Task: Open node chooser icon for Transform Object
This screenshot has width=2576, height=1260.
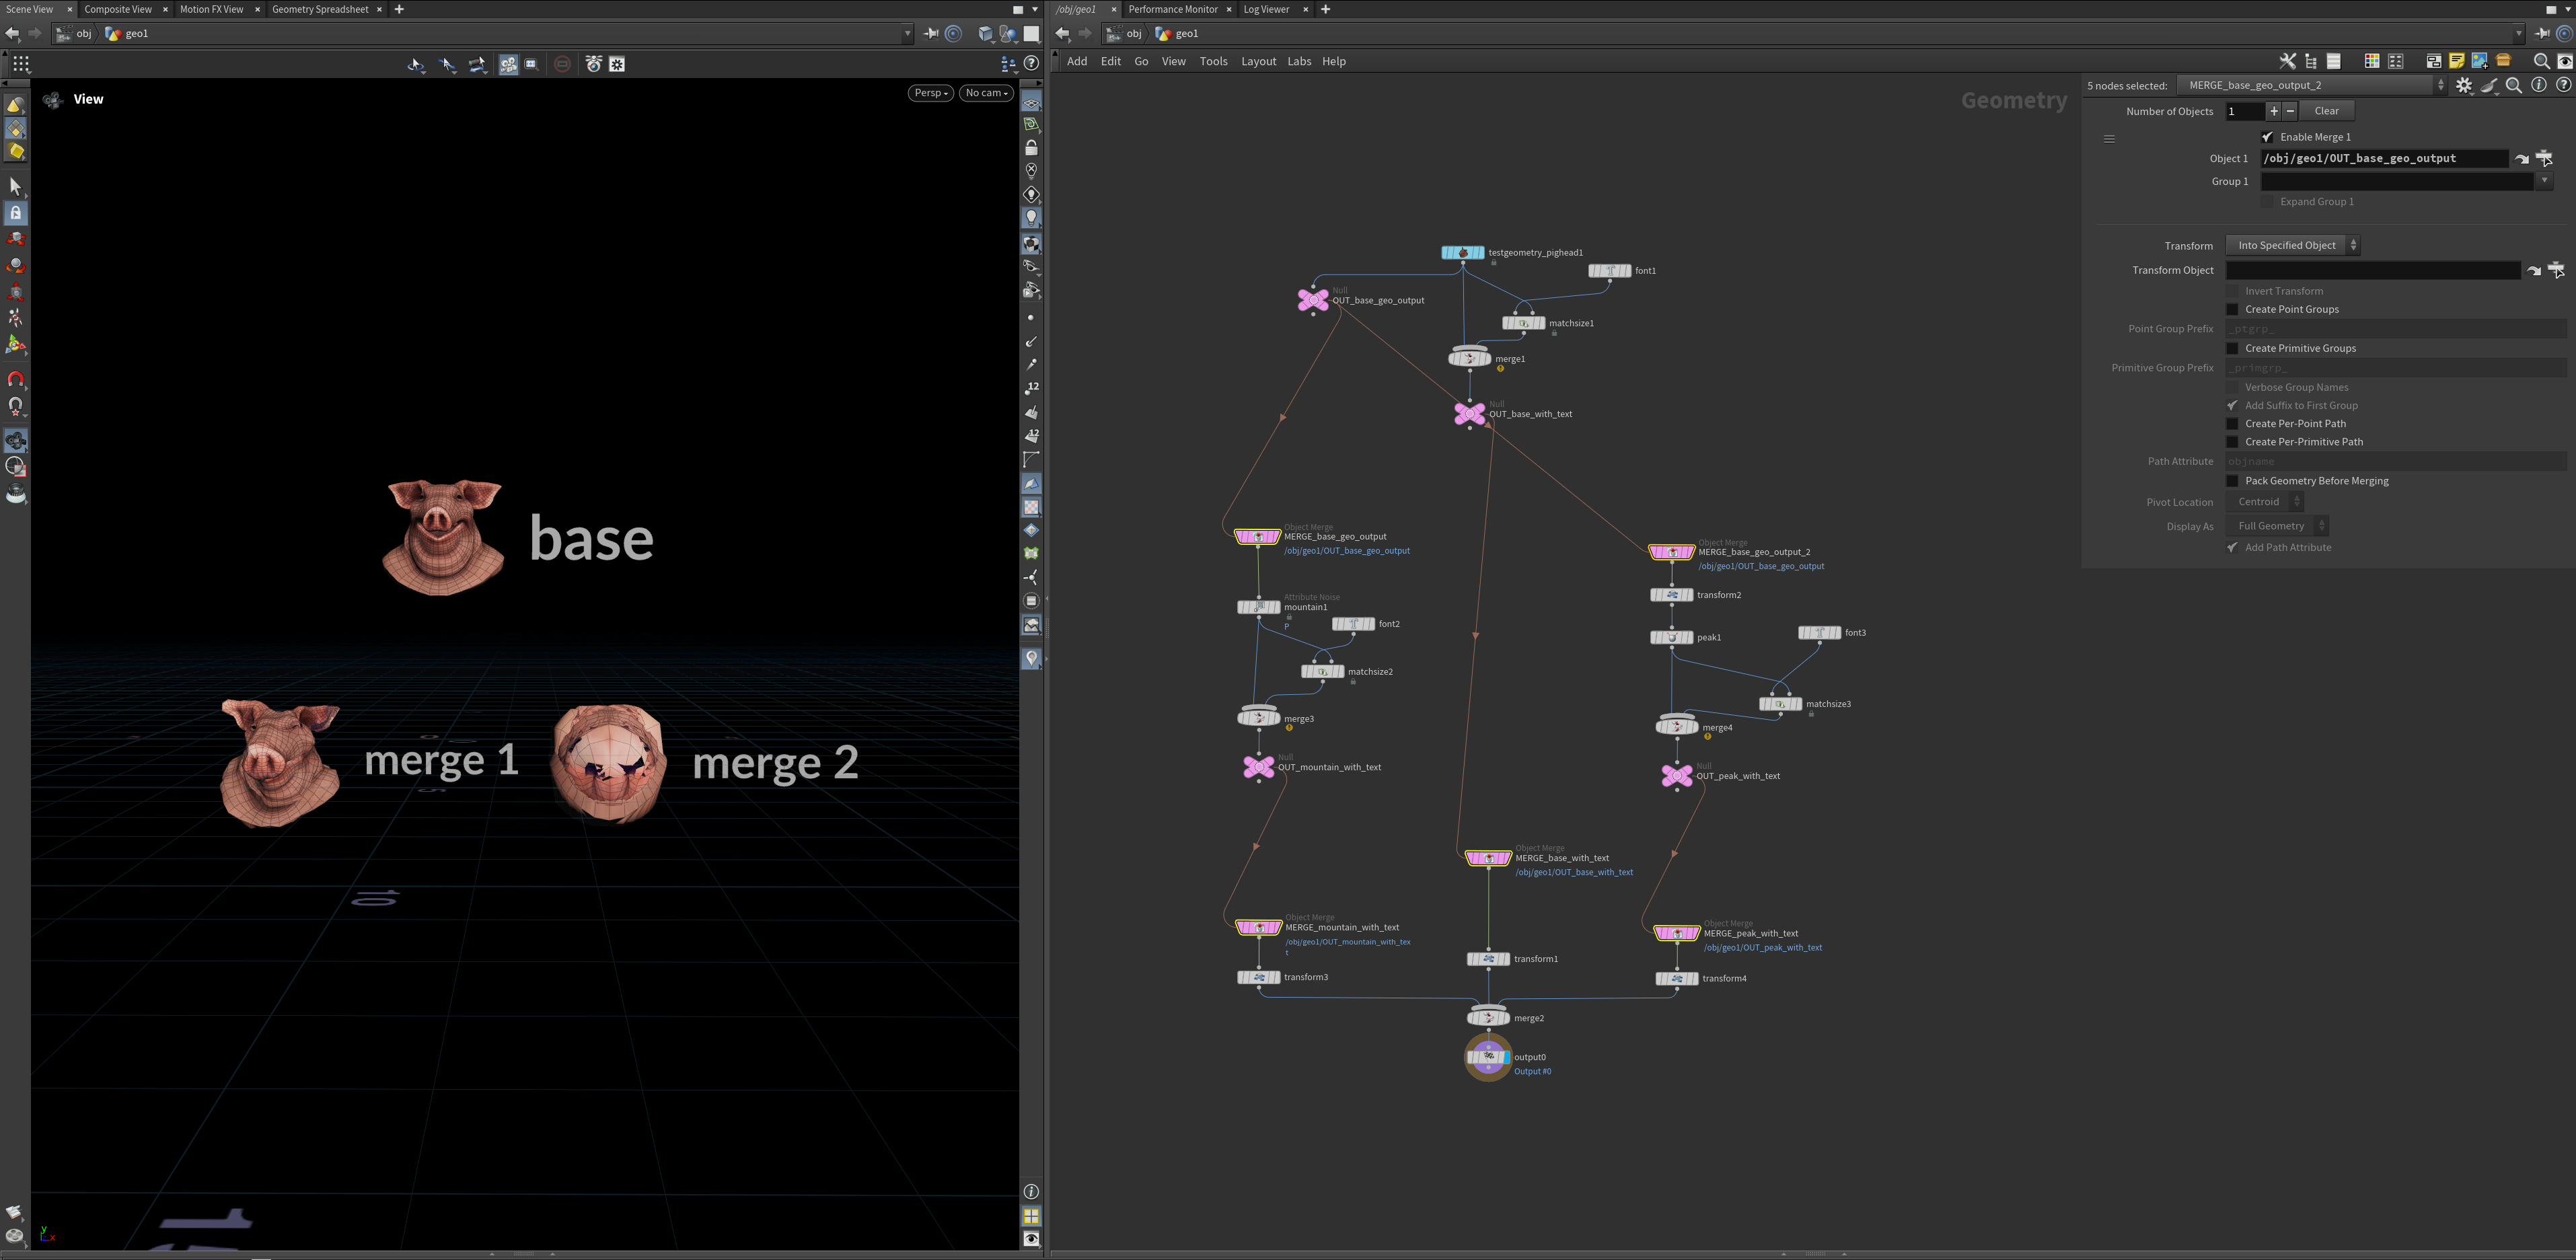Action: [2556, 270]
